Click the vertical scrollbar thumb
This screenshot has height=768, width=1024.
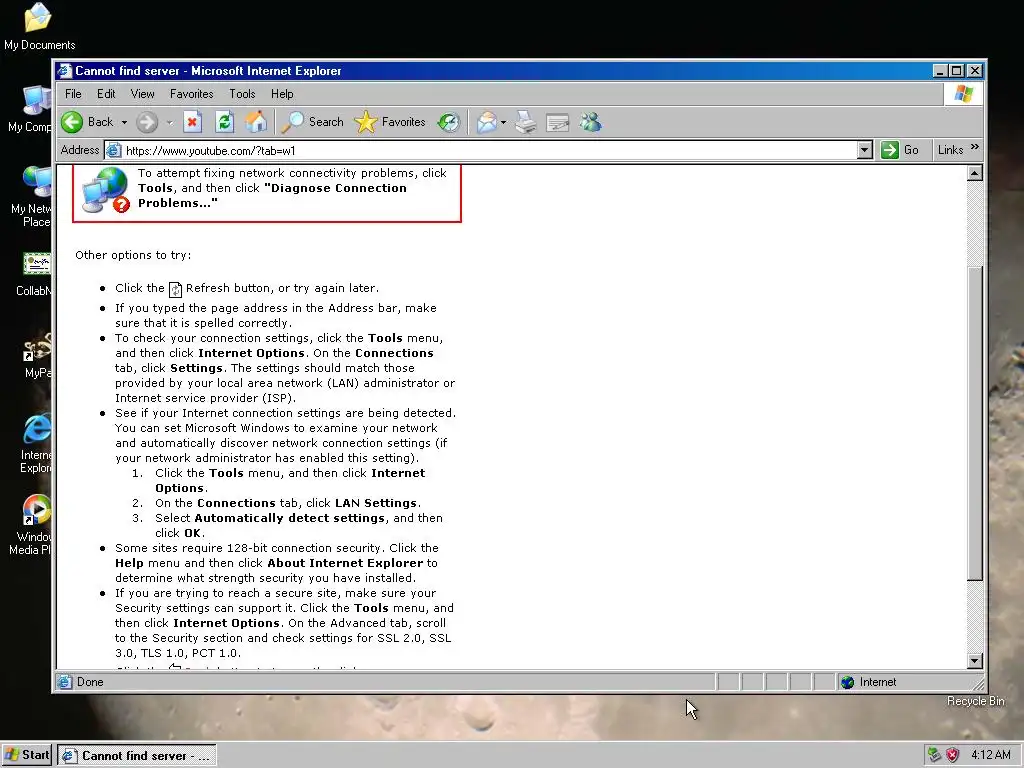[974, 423]
